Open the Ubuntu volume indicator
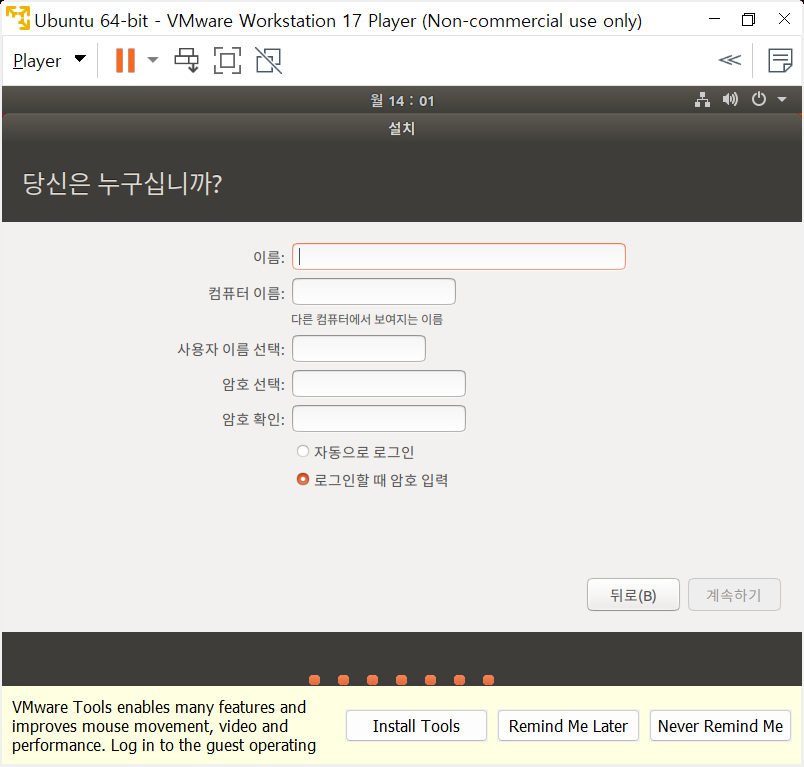The width and height of the screenshot is (804, 767). point(730,99)
